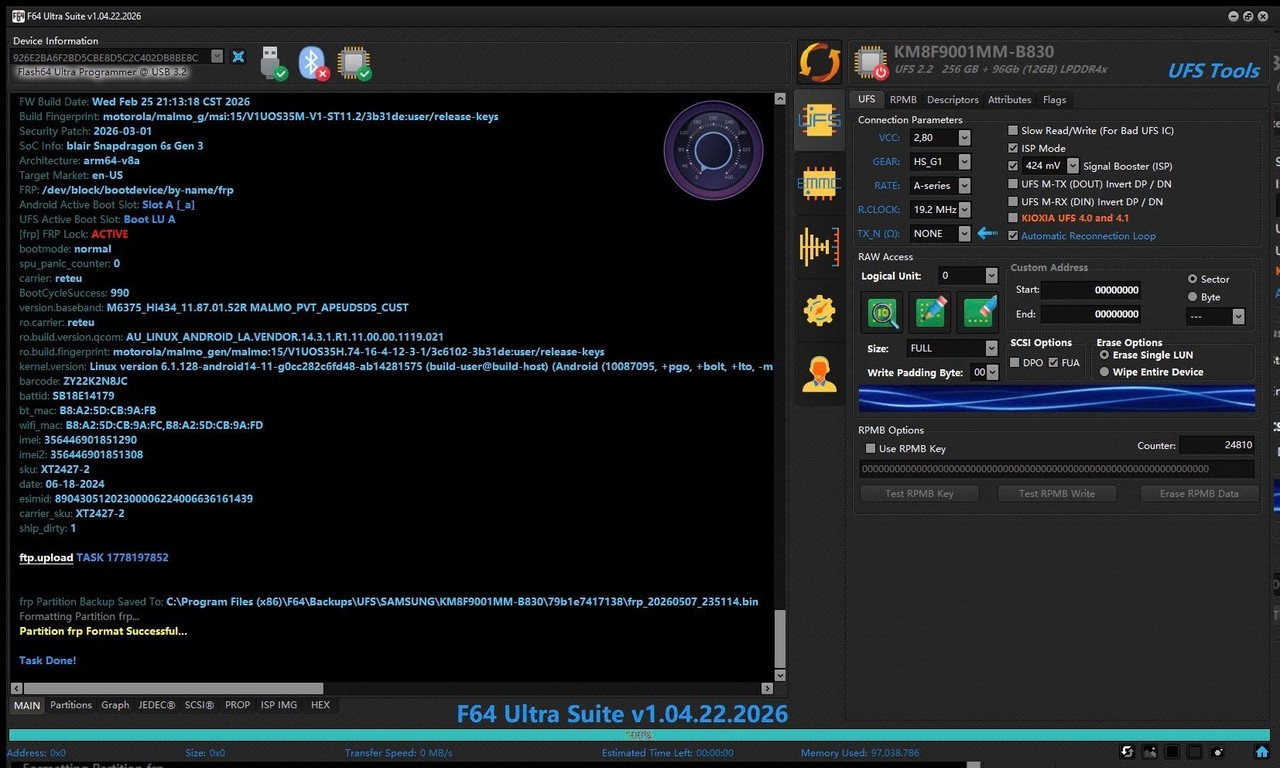Image resolution: width=1280 pixels, height=768 pixels.
Task: Click the orange refresh arrows icon
Action: tap(819, 62)
